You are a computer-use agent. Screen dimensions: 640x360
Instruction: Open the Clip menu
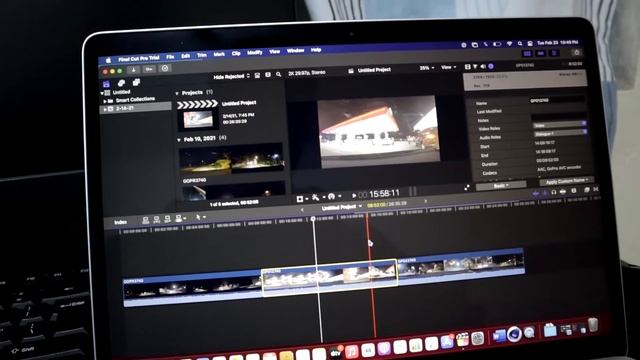[x=236, y=53]
